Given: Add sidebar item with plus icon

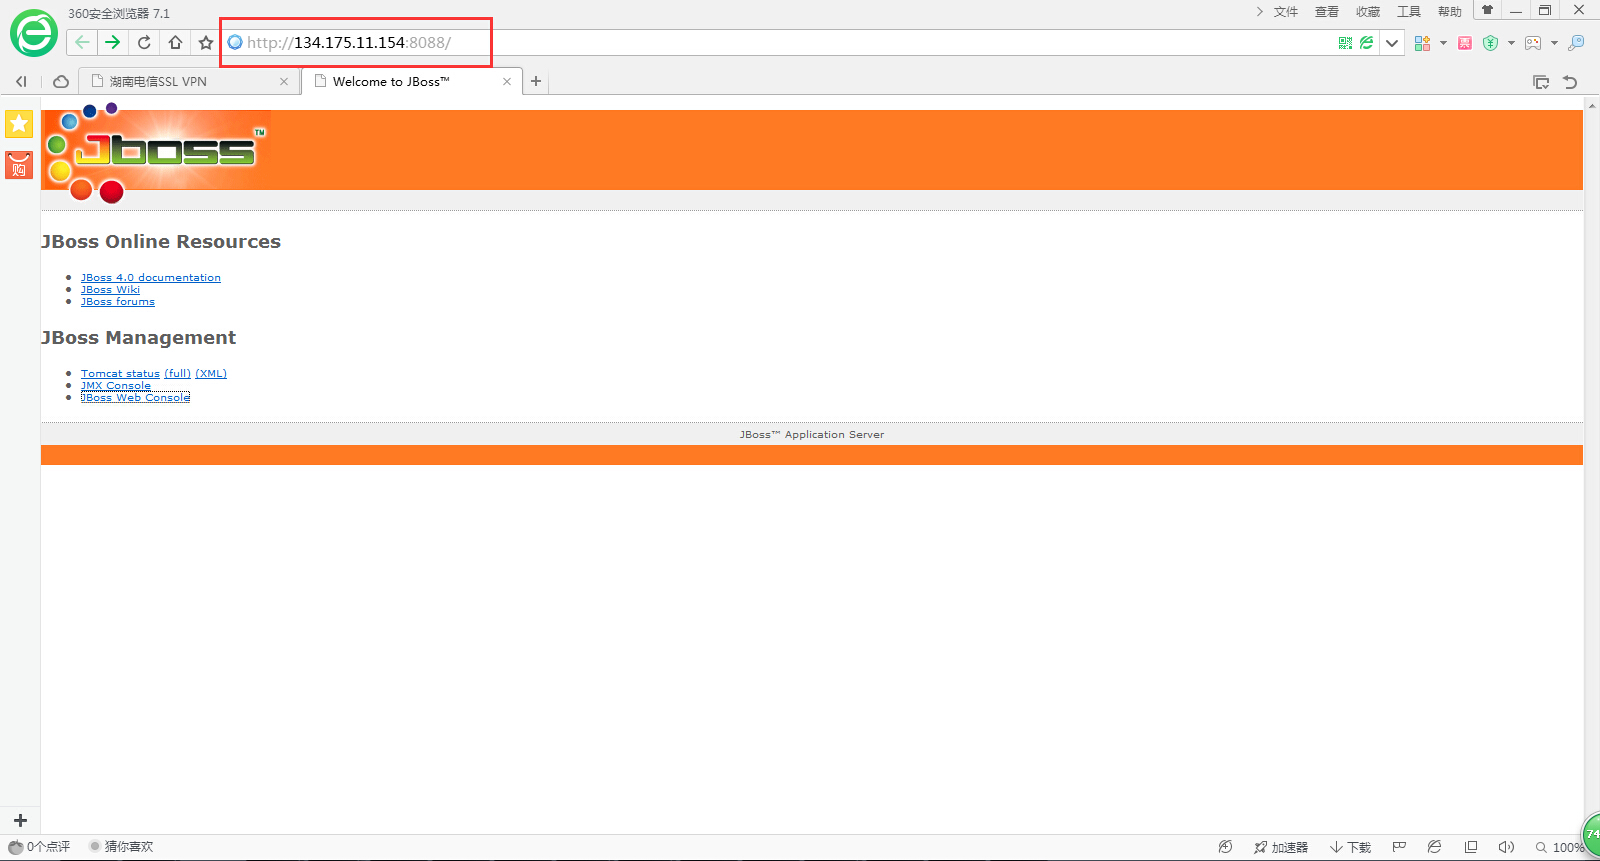Looking at the screenshot, I should (20, 820).
